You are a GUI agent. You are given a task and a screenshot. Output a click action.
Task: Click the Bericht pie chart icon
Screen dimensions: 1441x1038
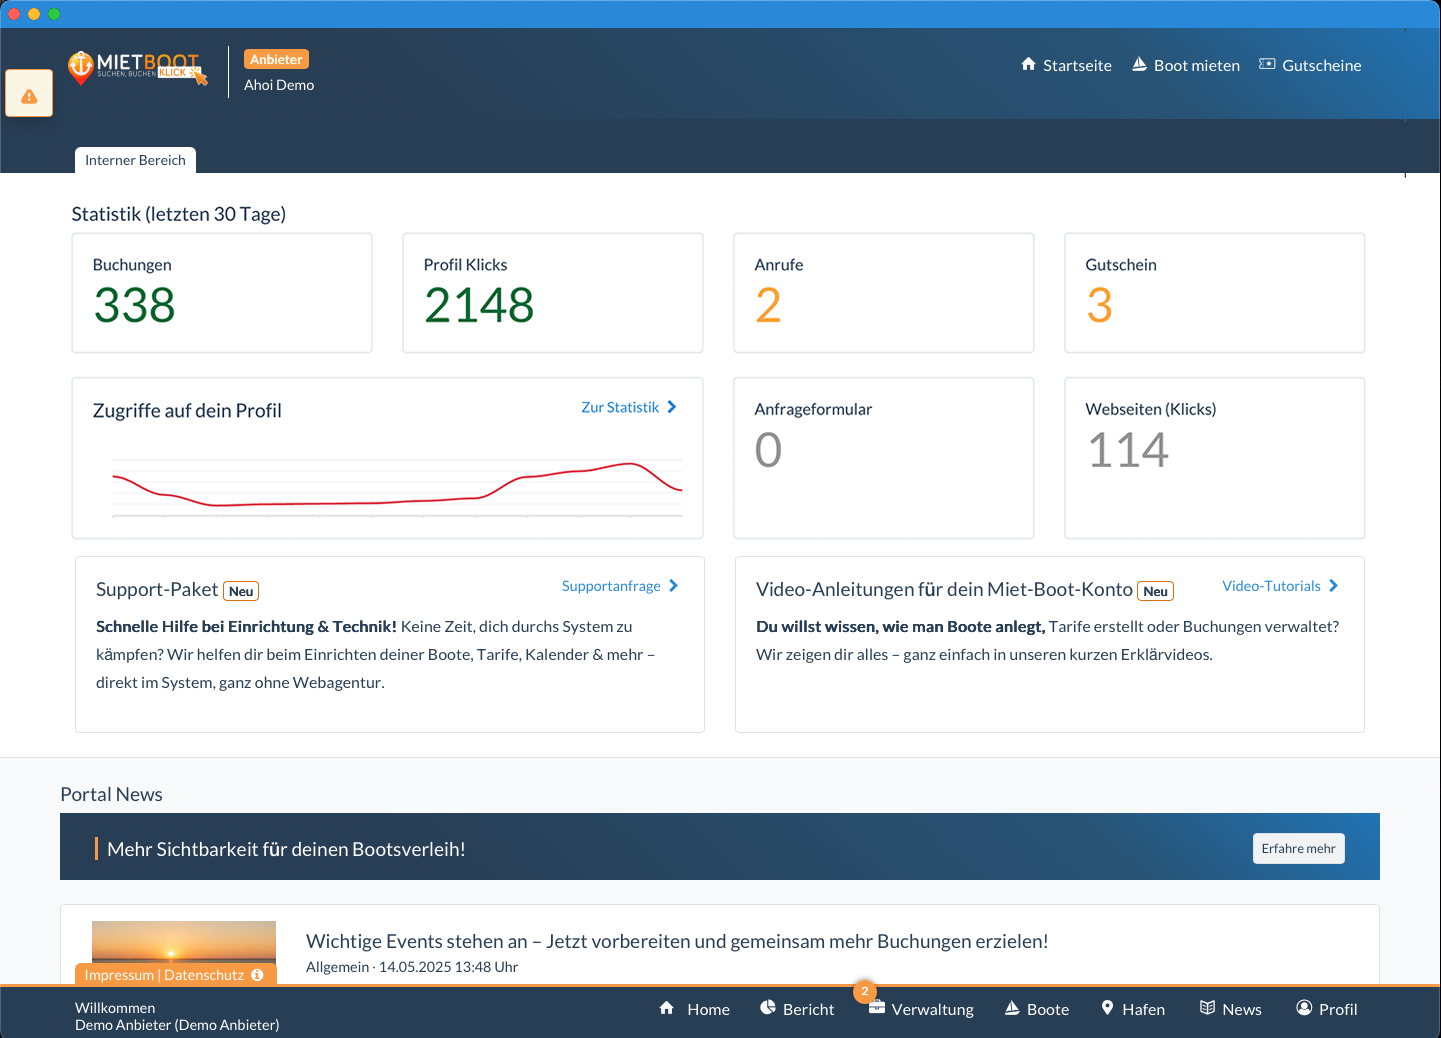click(768, 1008)
